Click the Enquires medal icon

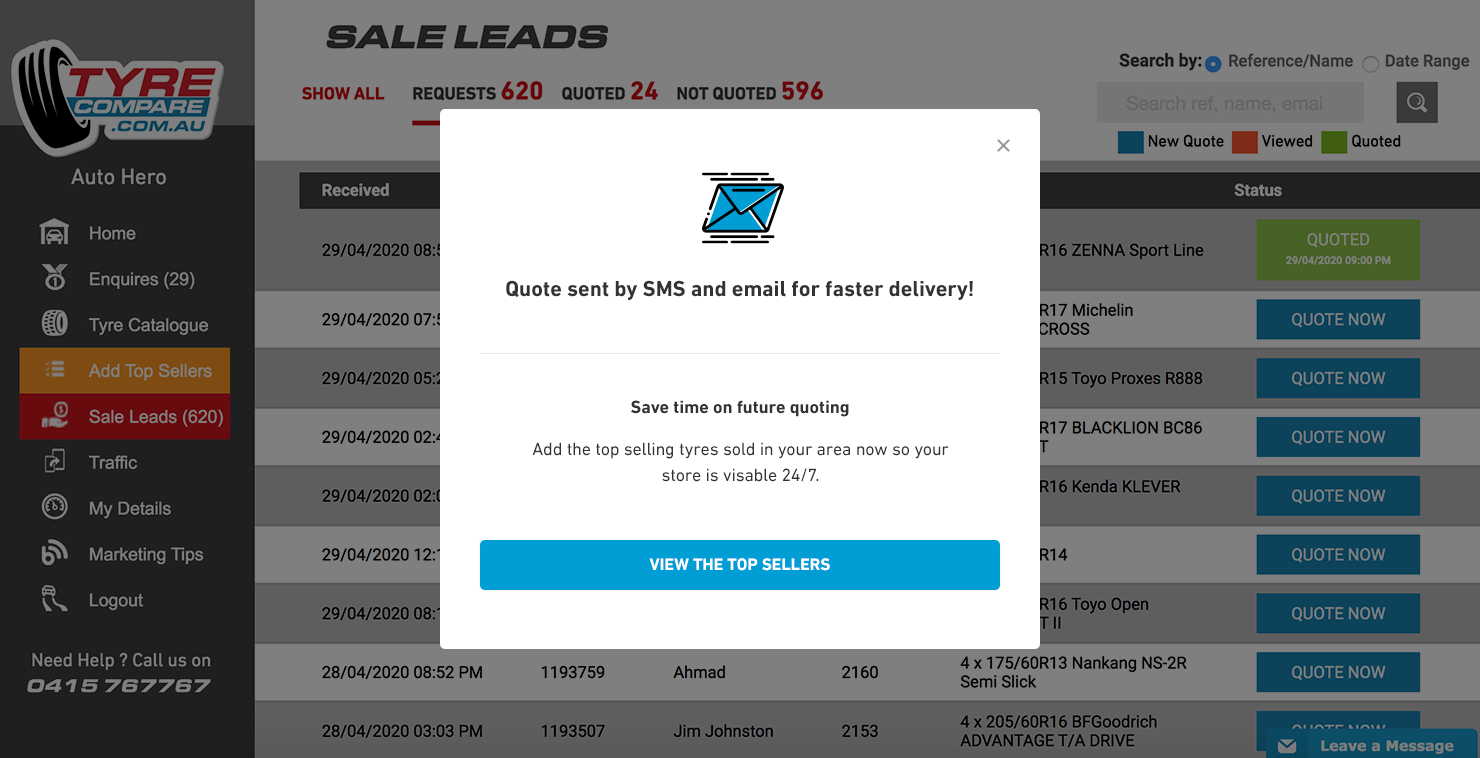[x=54, y=278]
